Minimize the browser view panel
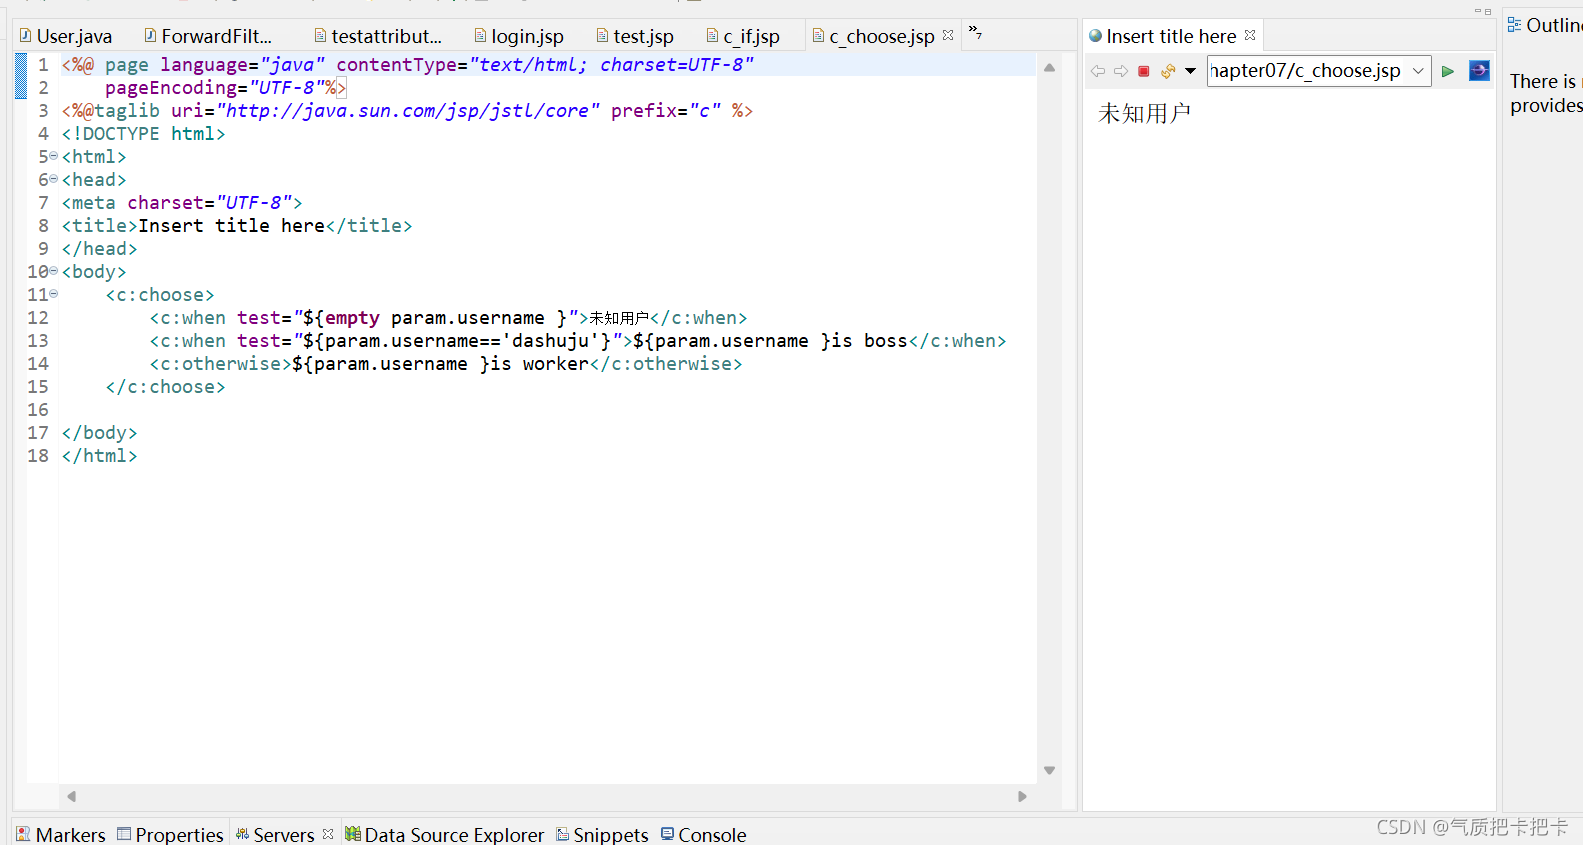This screenshot has width=1583, height=845. (x=1478, y=11)
